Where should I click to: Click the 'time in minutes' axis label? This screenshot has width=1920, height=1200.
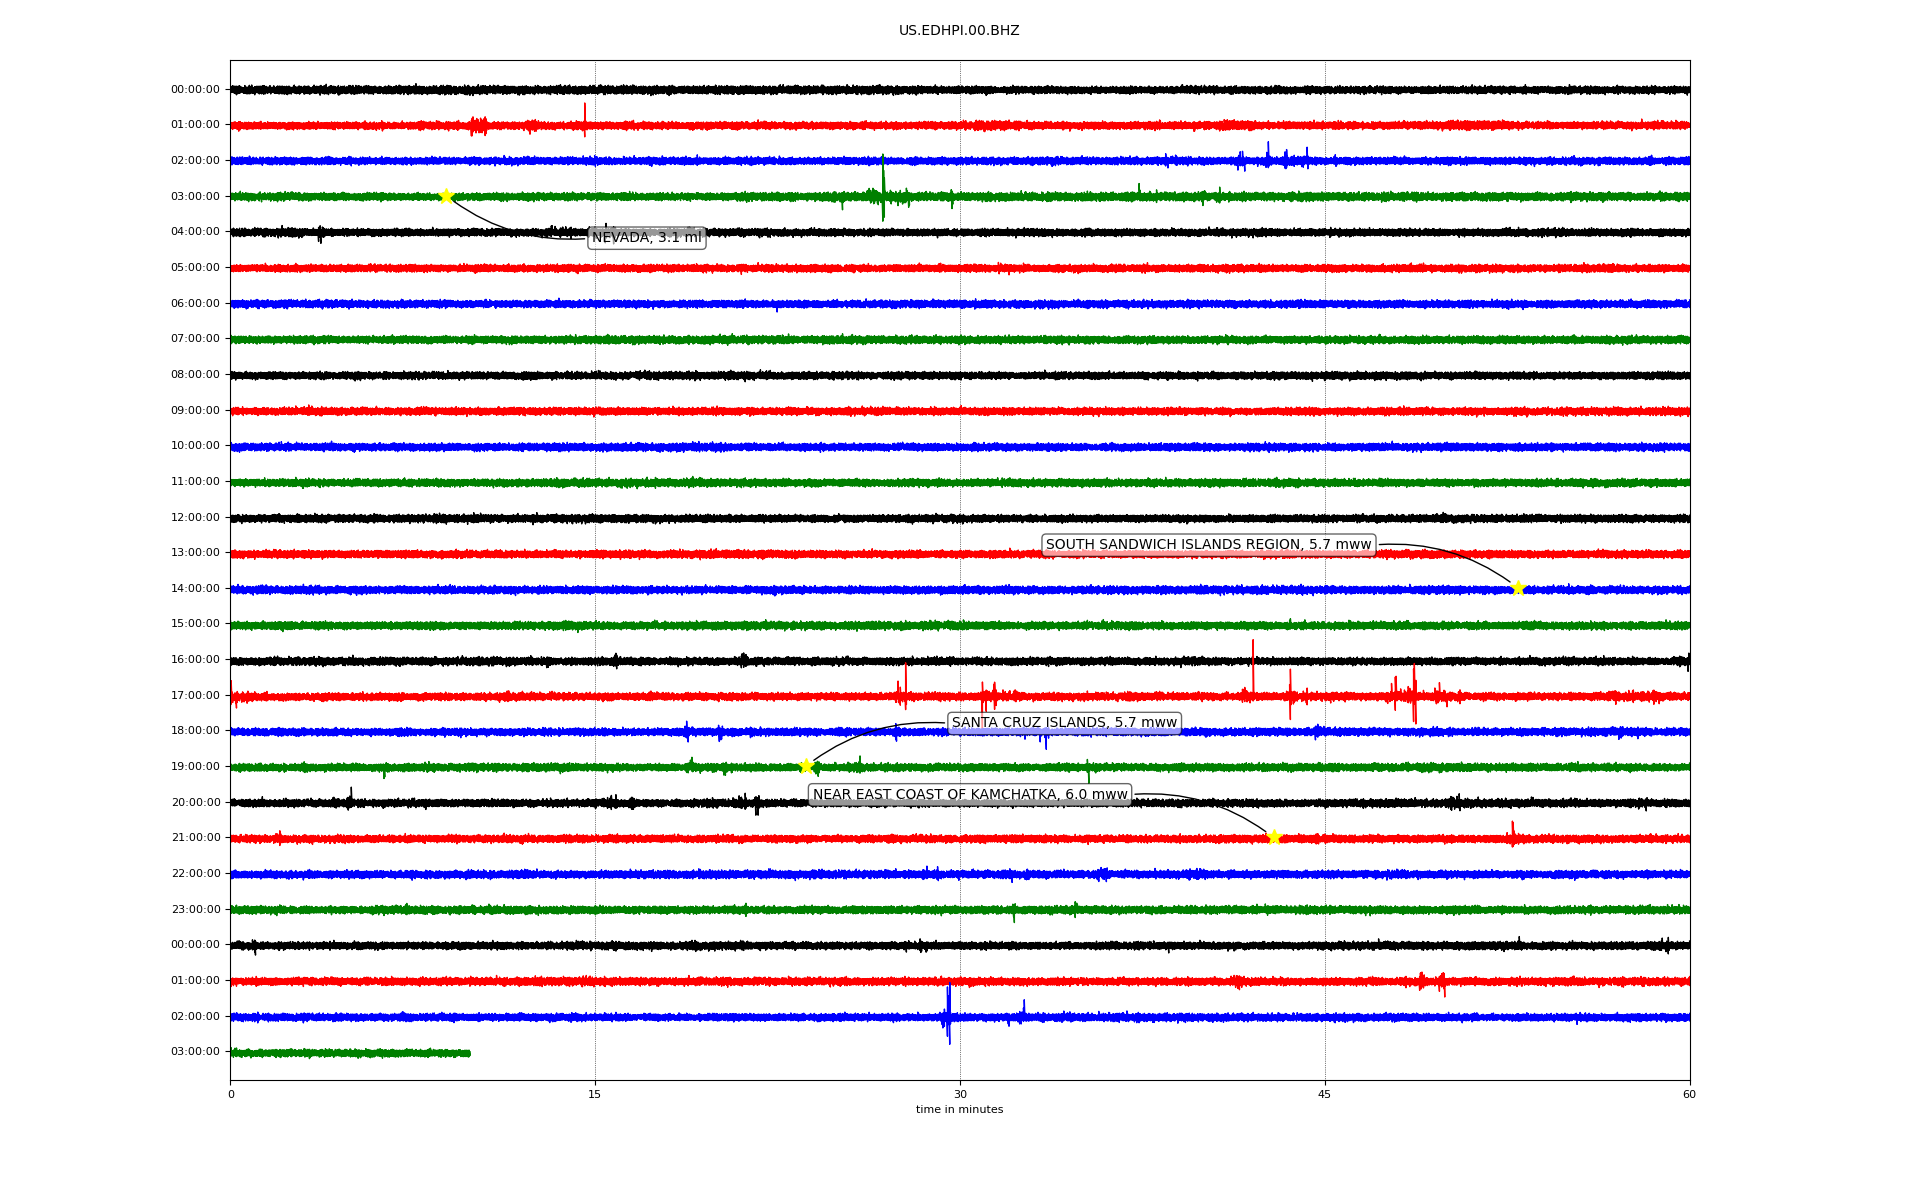[x=959, y=1110]
